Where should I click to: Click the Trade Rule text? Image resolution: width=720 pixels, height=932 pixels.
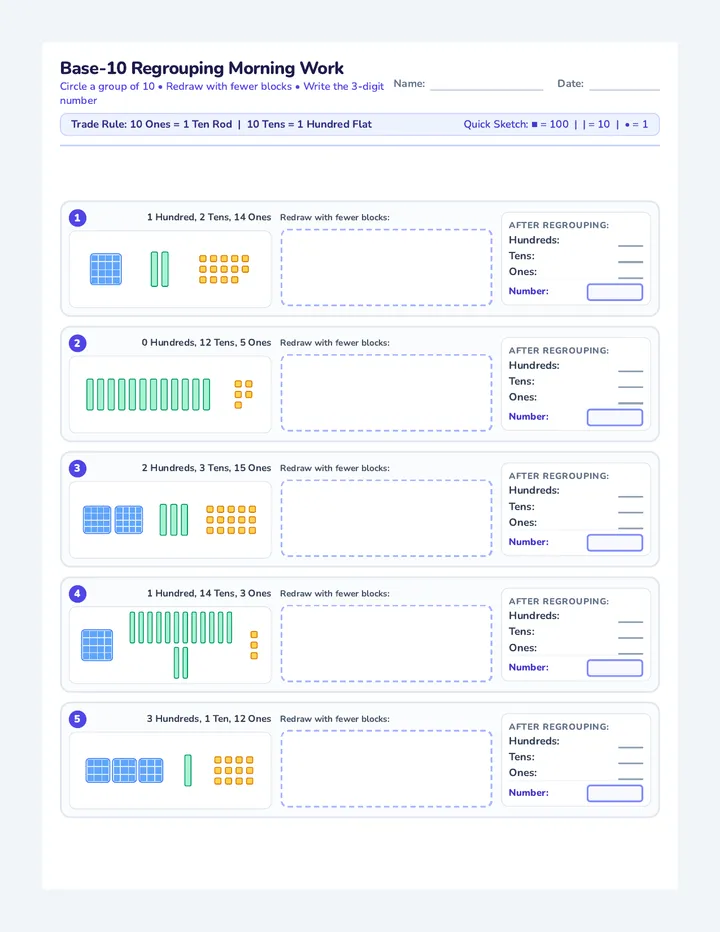pyautogui.click(x=221, y=124)
